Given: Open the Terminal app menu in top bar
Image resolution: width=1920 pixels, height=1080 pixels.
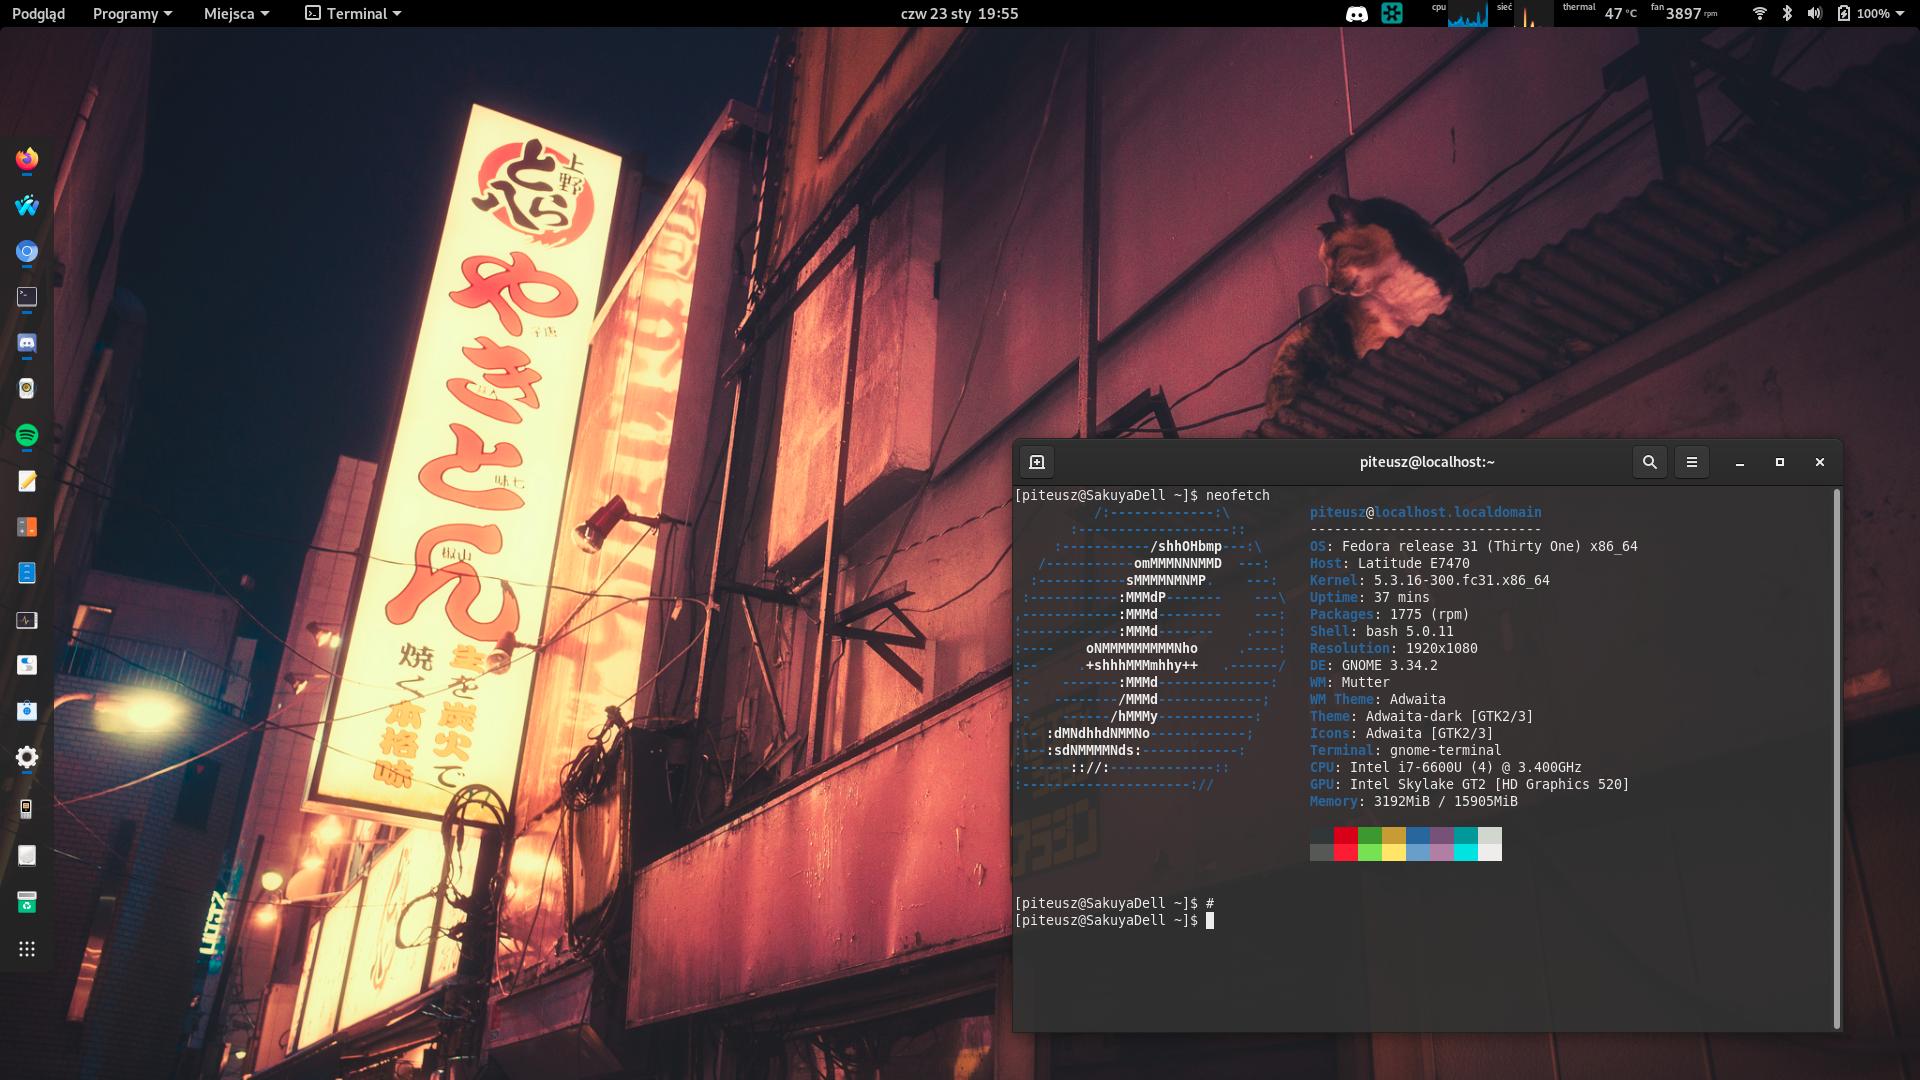Looking at the screenshot, I should (x=353, y=13).
